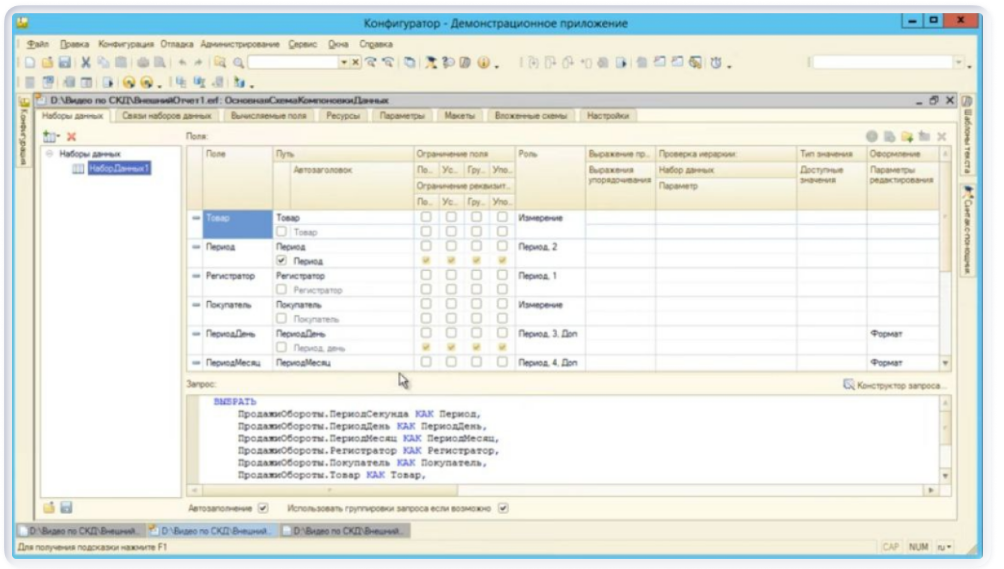The image size is (1004, 569).
Task: Uncheck the Период auto-header checkbox
Action: point(281,261)
